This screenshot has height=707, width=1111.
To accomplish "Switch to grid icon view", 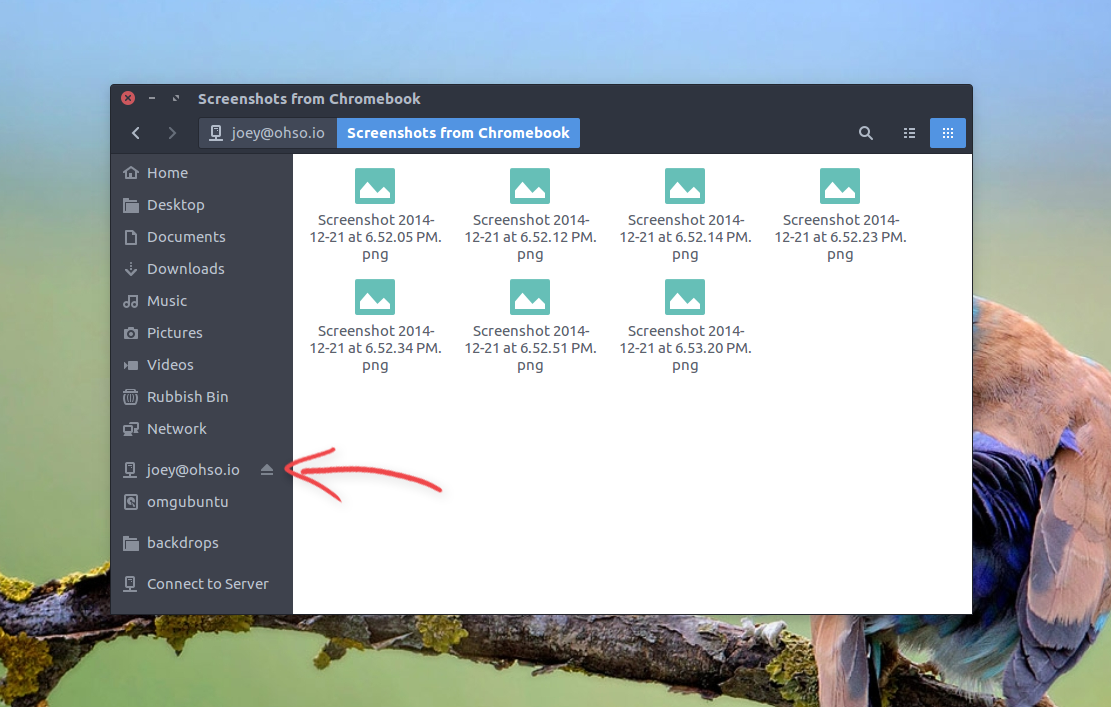I will coord(947,133).
